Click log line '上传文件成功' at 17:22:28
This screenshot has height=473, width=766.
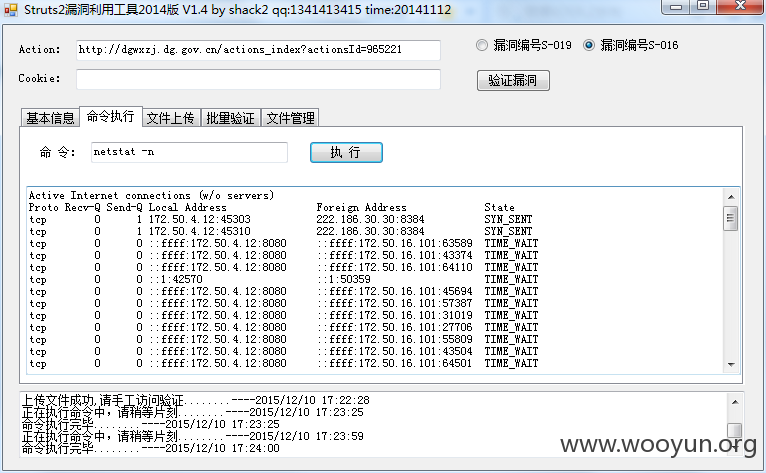196,400
